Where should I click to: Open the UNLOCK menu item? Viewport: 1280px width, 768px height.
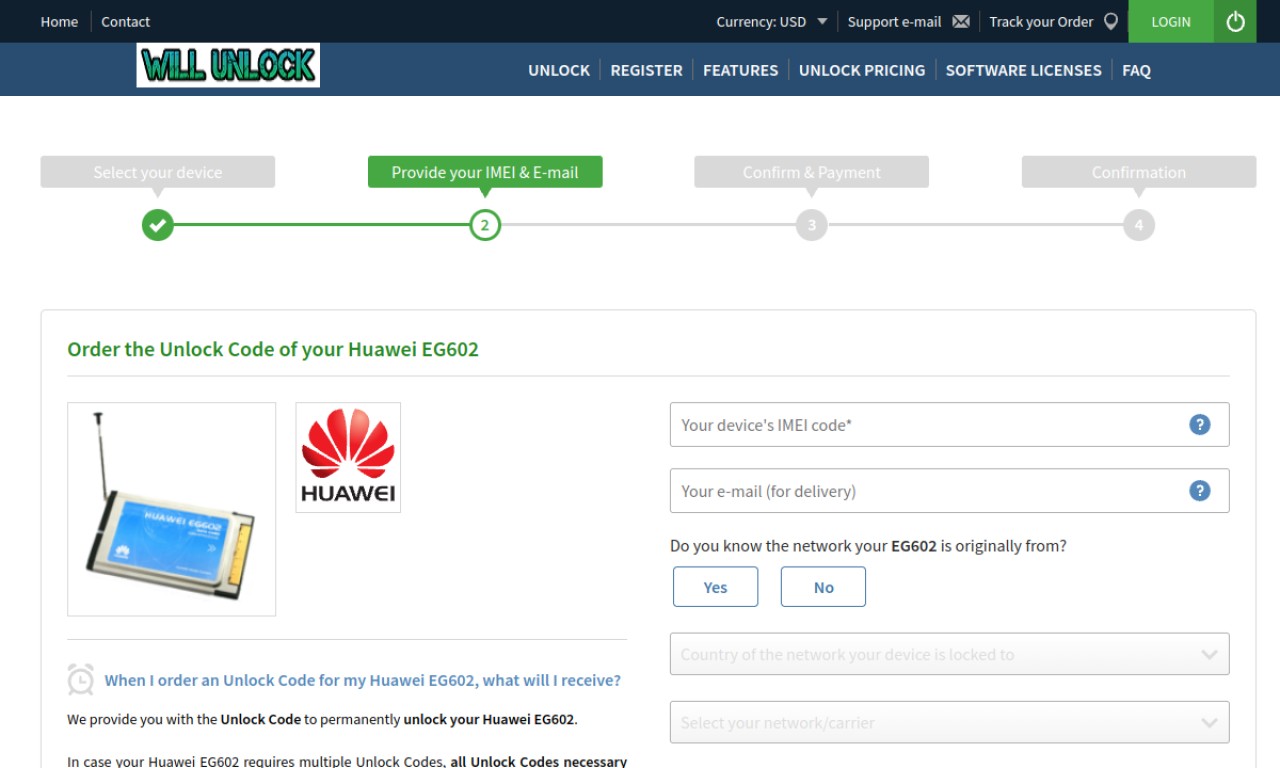click(559, 70)
